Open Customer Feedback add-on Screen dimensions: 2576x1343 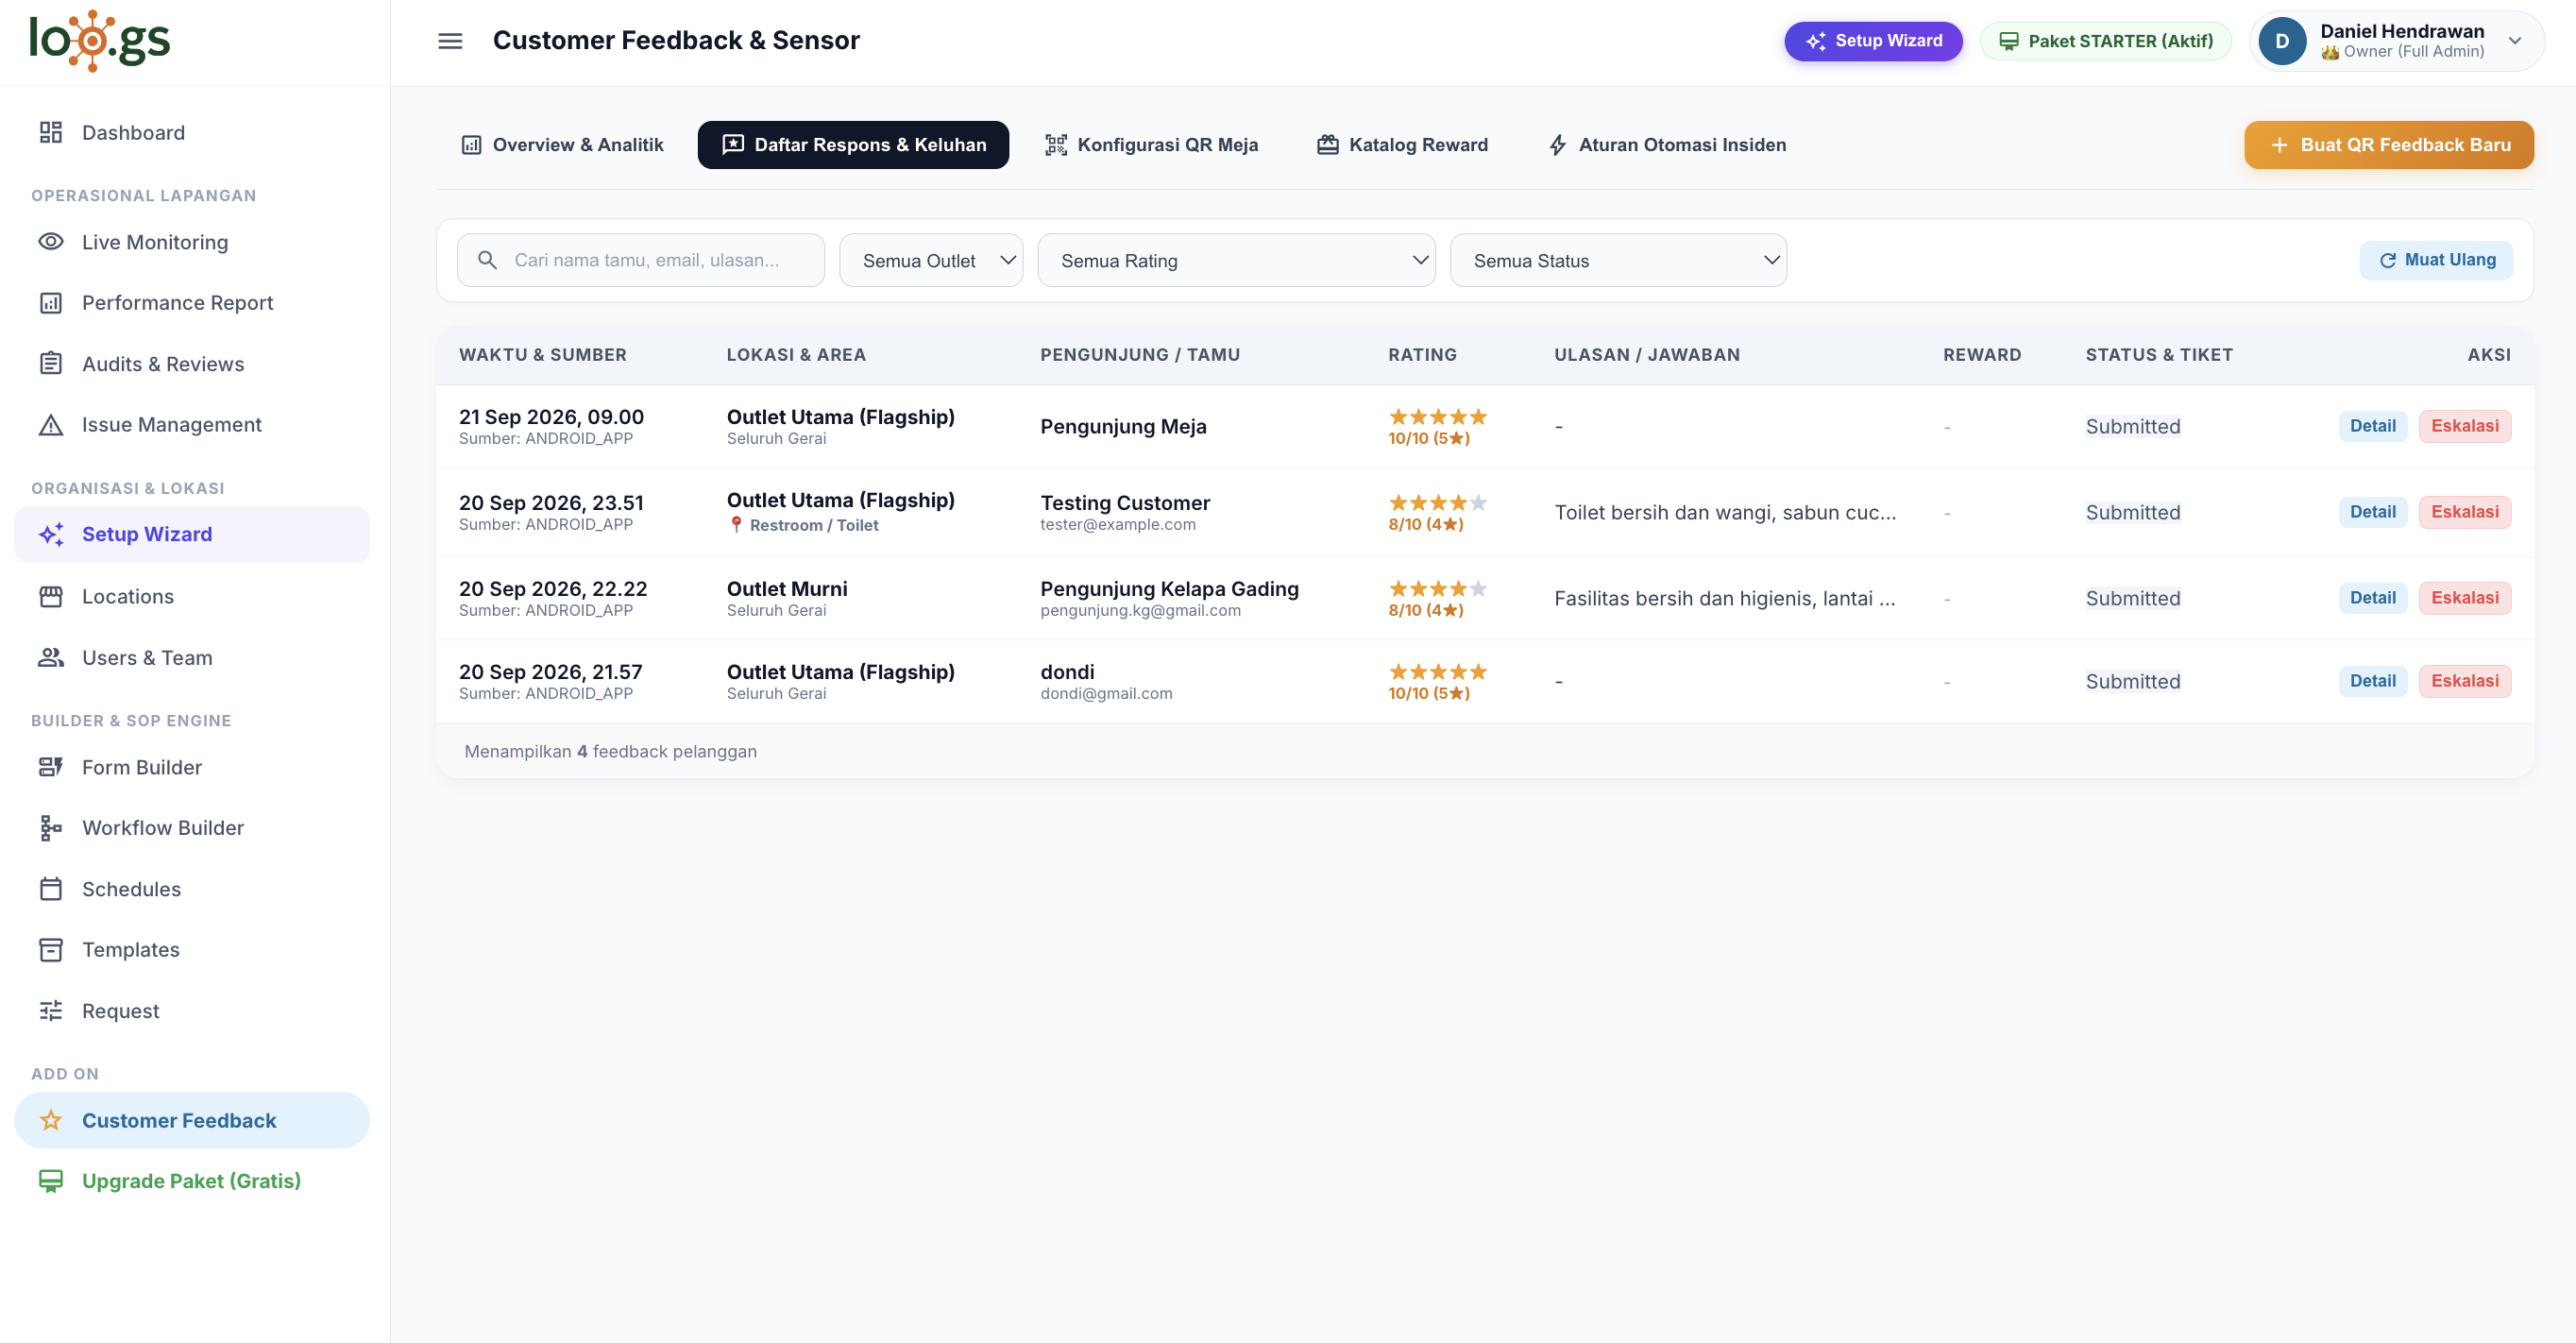coord(192,1120)
